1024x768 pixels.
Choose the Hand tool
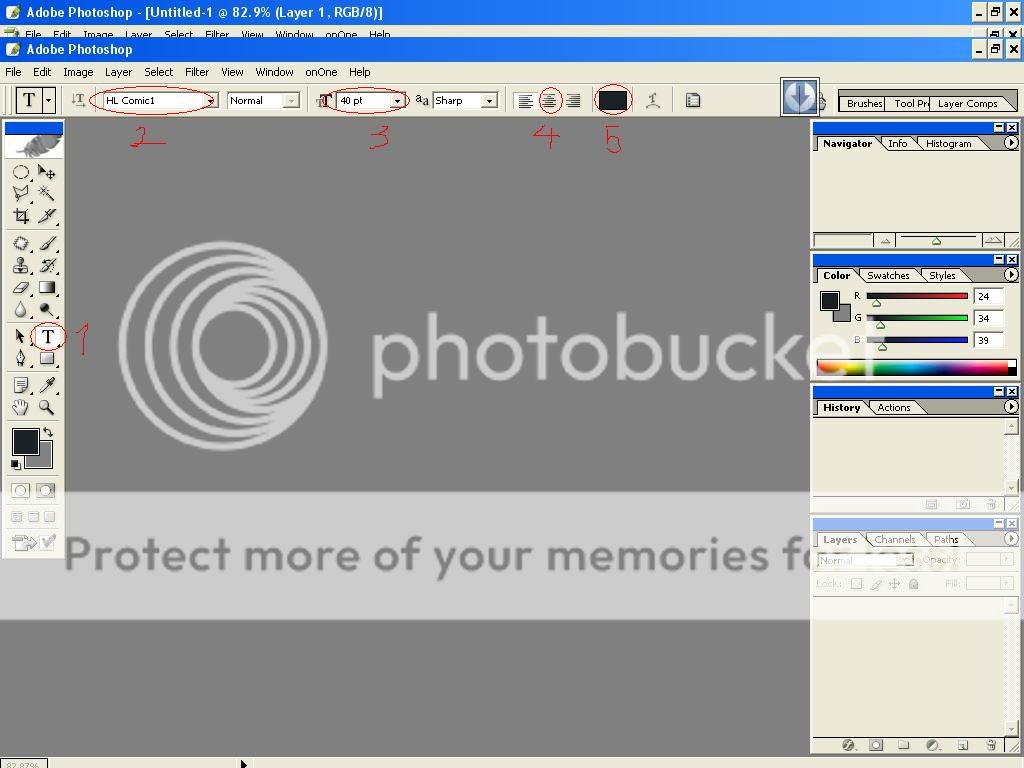21,408
